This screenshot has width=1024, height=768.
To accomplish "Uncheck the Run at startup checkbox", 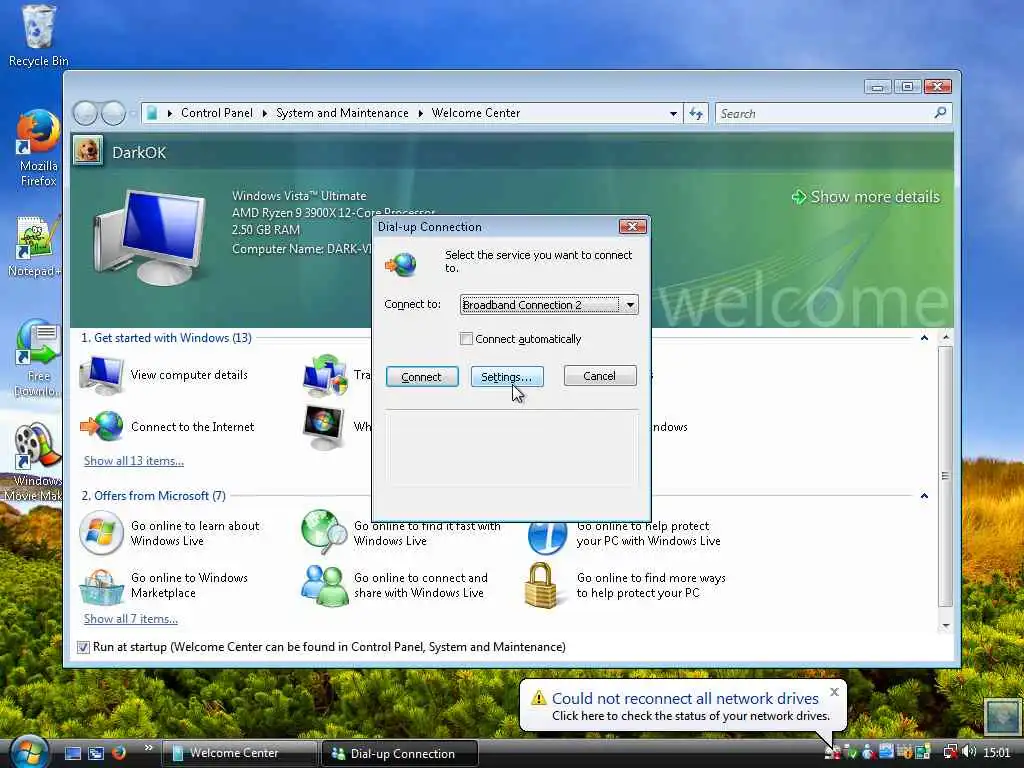I will pyautogui.click(x=83, y=647).
